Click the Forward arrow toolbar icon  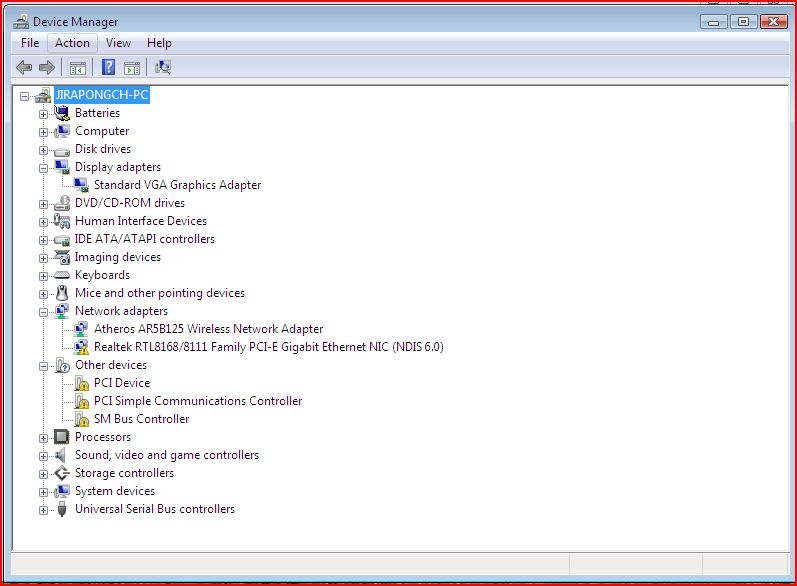tap(47, 67)
